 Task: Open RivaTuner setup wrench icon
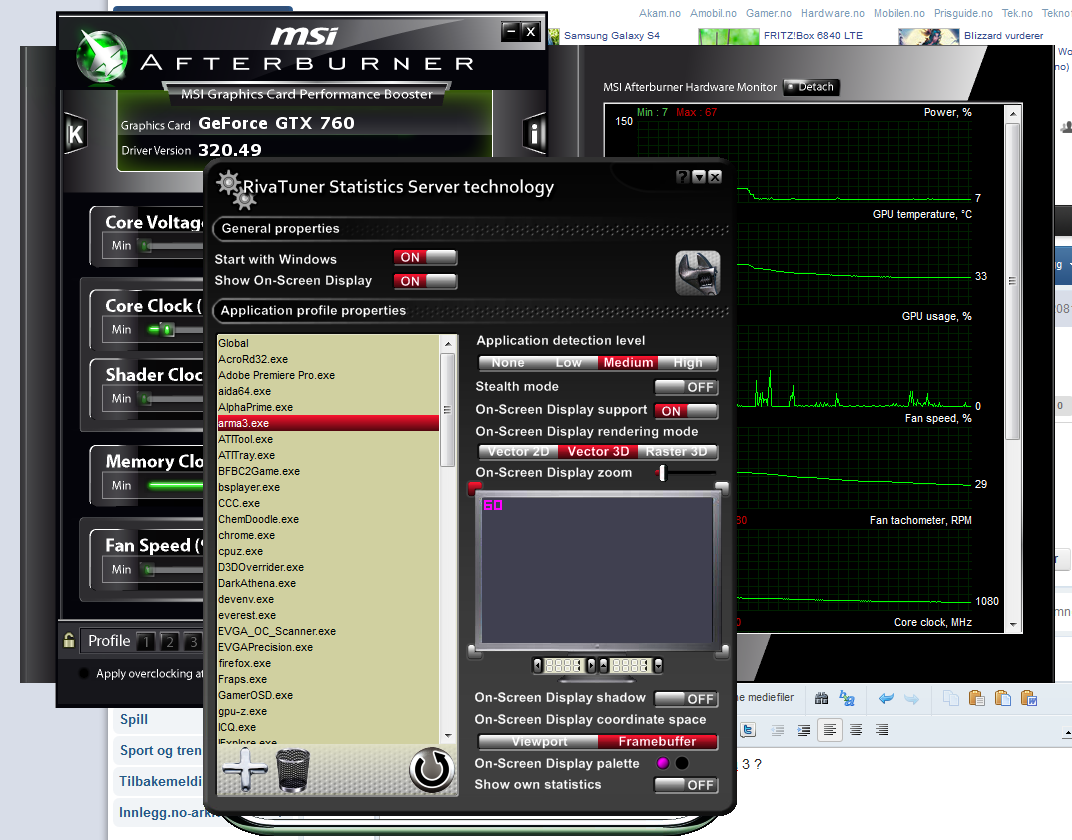point(698,273)
